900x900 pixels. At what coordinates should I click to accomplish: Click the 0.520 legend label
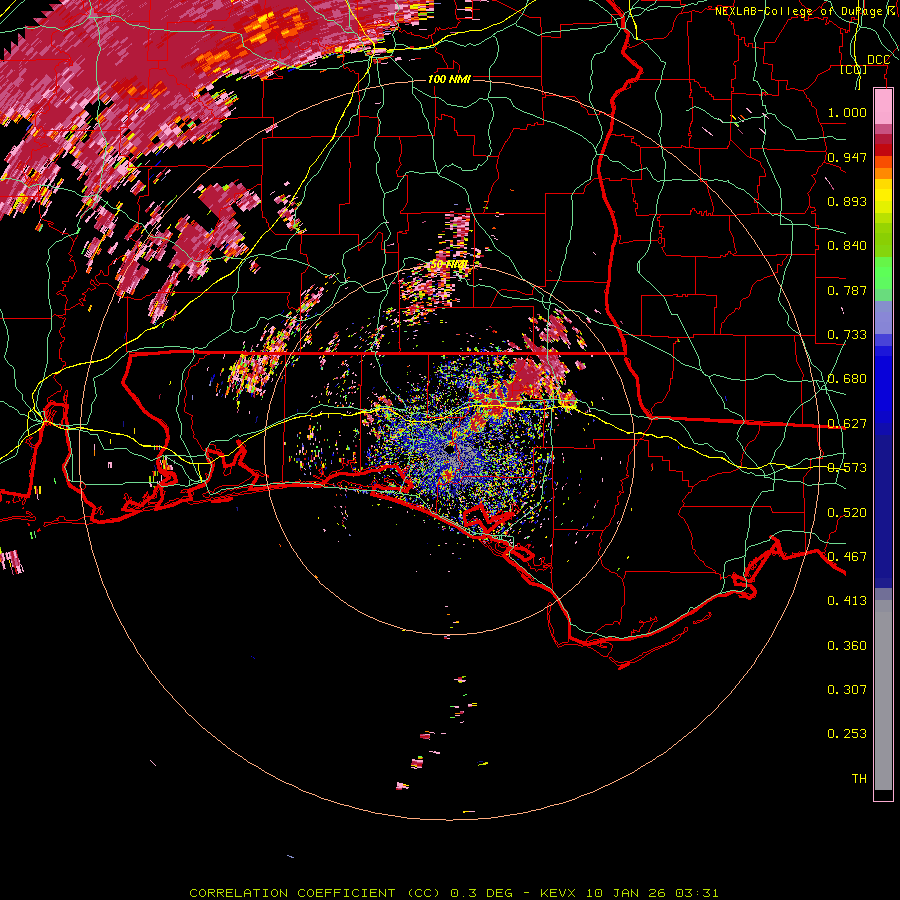pos(847,513)
